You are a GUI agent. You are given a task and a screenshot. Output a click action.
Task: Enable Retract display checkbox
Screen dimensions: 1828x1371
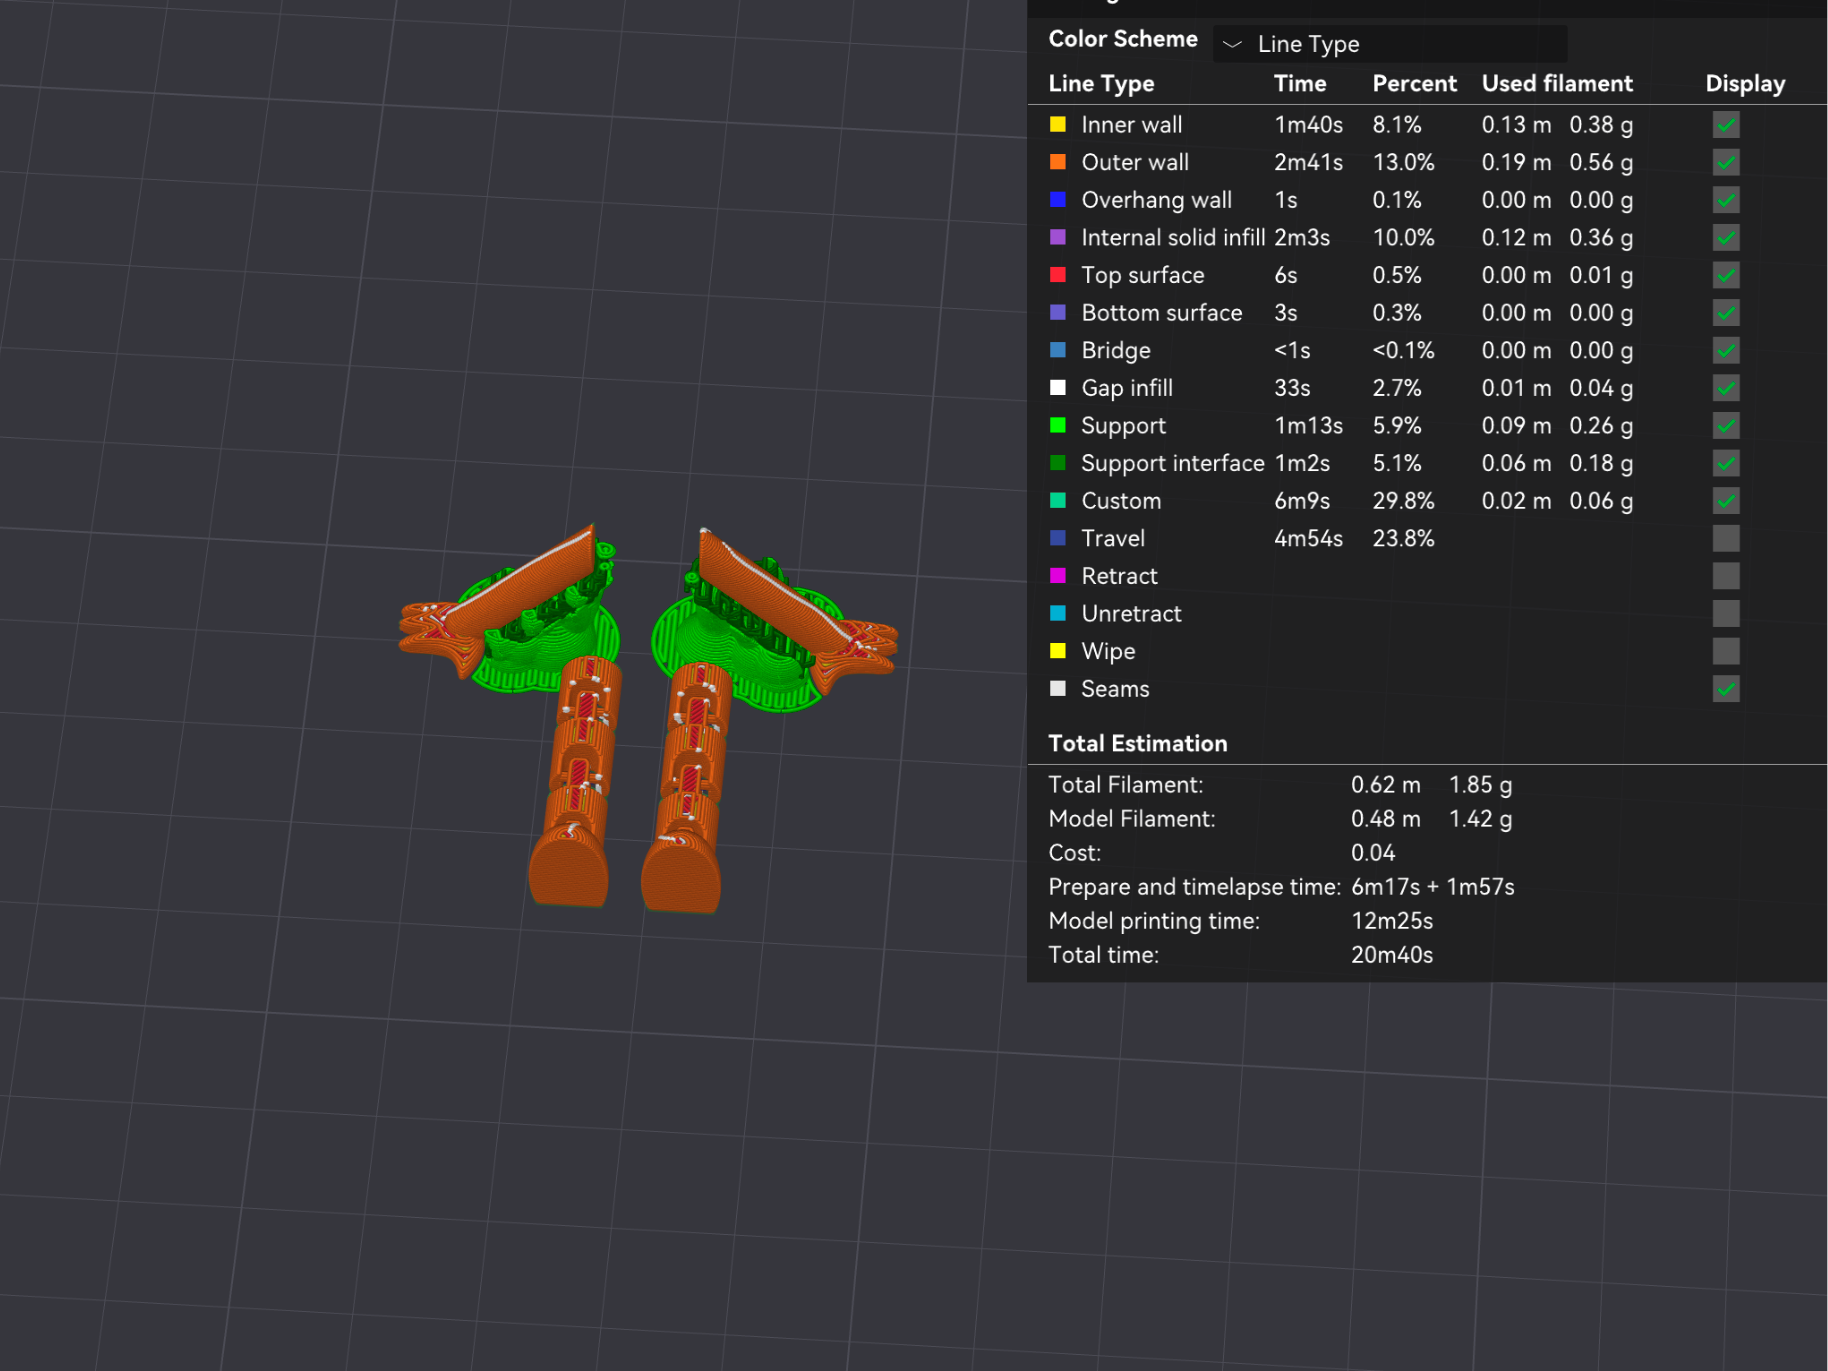[1726, 576]
